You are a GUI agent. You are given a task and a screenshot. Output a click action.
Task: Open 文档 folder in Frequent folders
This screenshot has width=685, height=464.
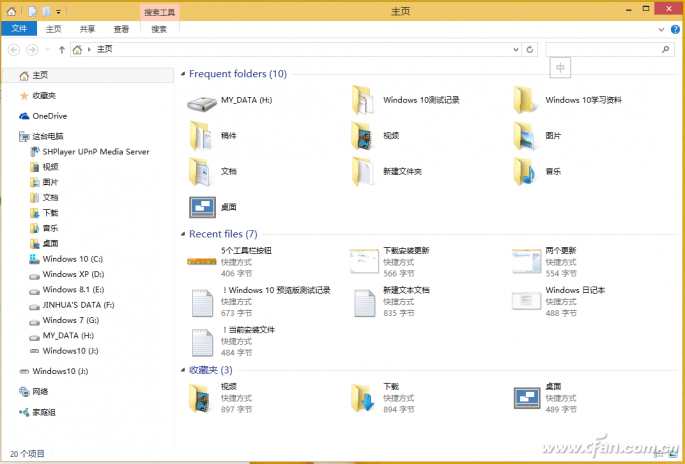201,171
